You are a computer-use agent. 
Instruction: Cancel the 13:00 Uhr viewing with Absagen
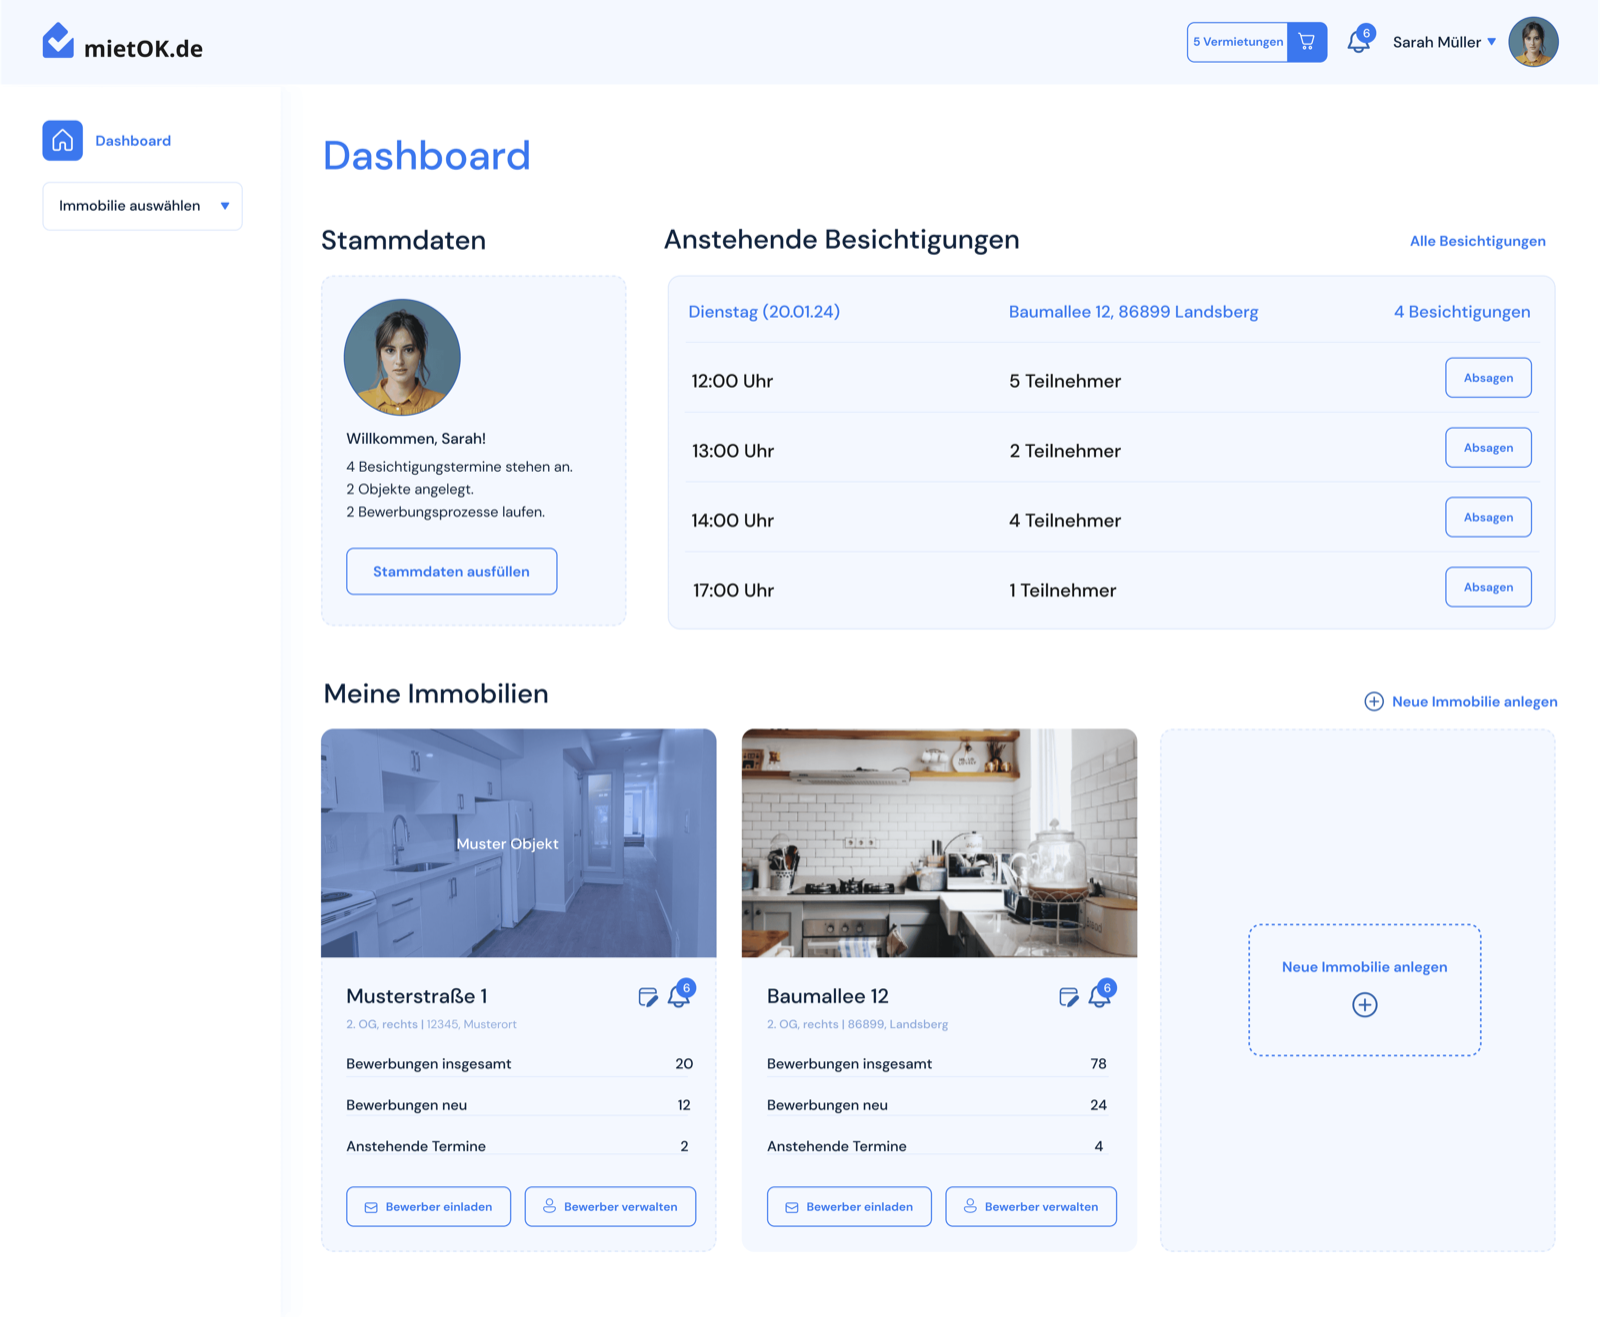pyautogui.click(x=1488, y=448)
